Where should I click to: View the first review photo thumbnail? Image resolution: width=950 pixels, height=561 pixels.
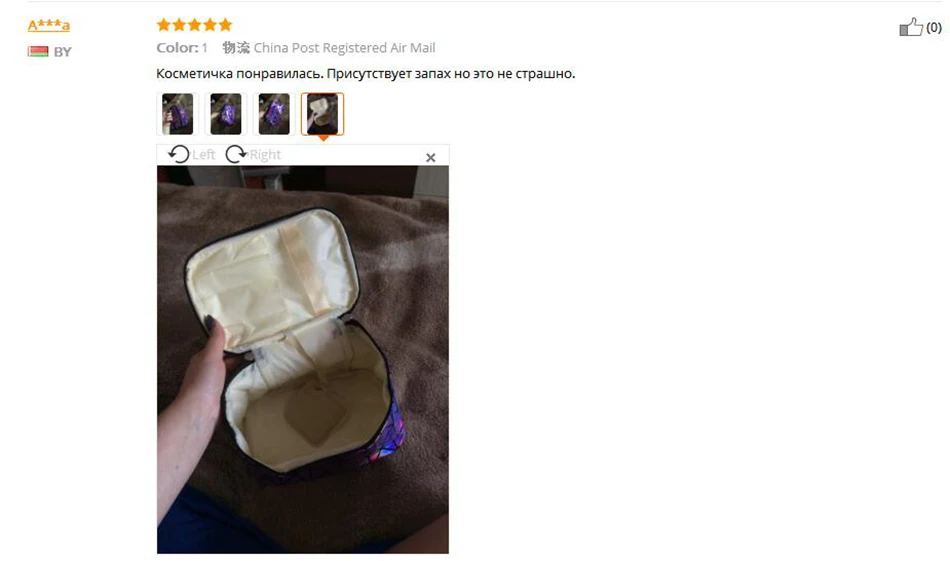point(178,114)
